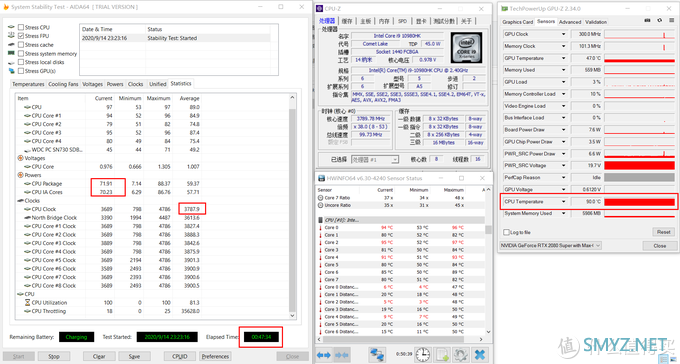
Task: Open GPU-Z hamburger menu icon
Action: pyautogui.click(x=672, y=20)
